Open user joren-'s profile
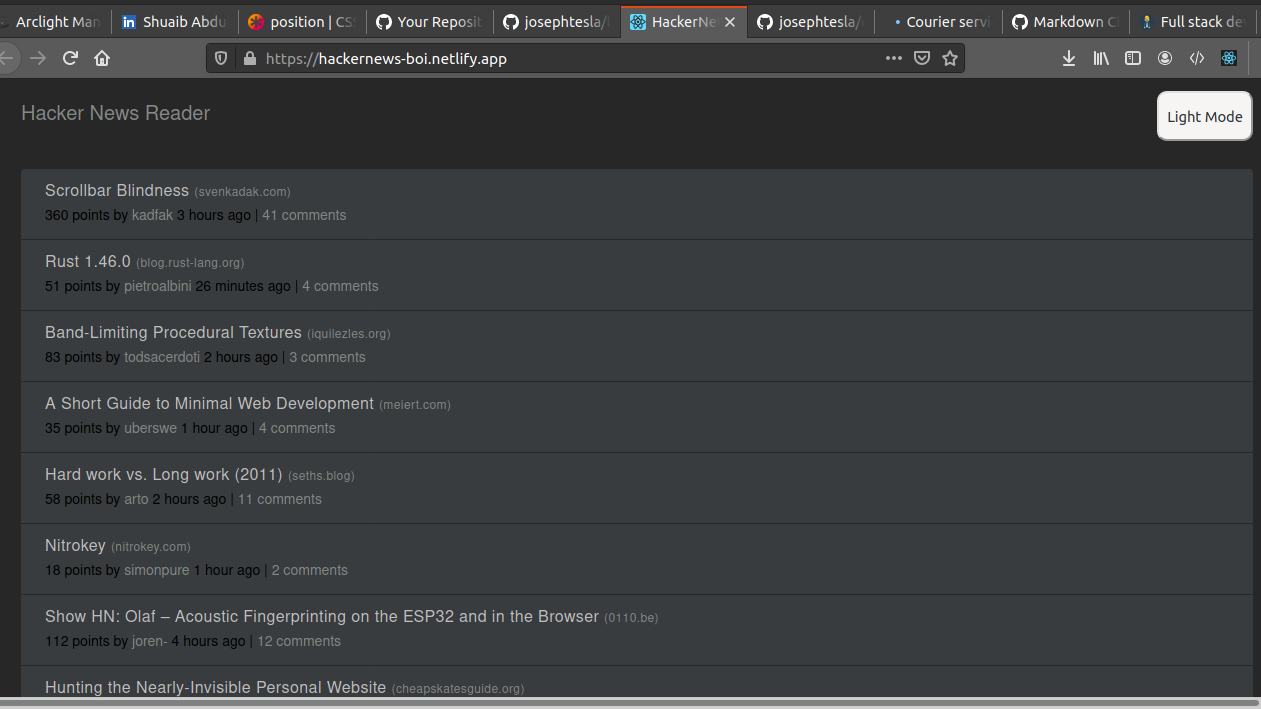Image resolution: width=1261 pixels, height=709 pixels. pos(149,641)
